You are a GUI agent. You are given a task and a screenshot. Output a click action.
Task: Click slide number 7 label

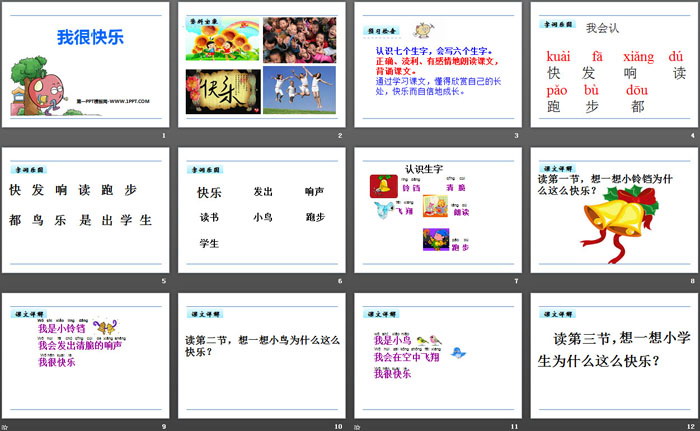[517, 281]
